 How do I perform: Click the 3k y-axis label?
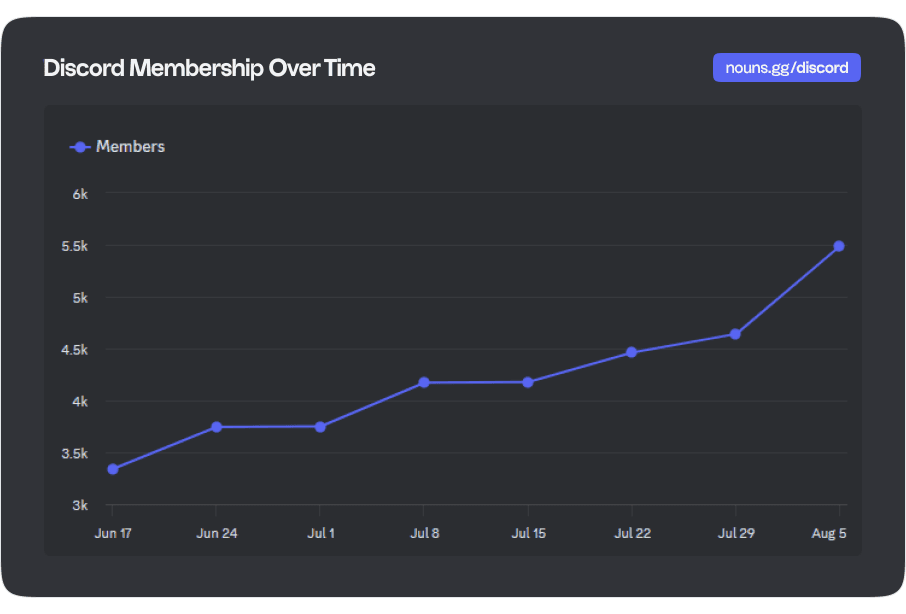click(x=81, y=505)
